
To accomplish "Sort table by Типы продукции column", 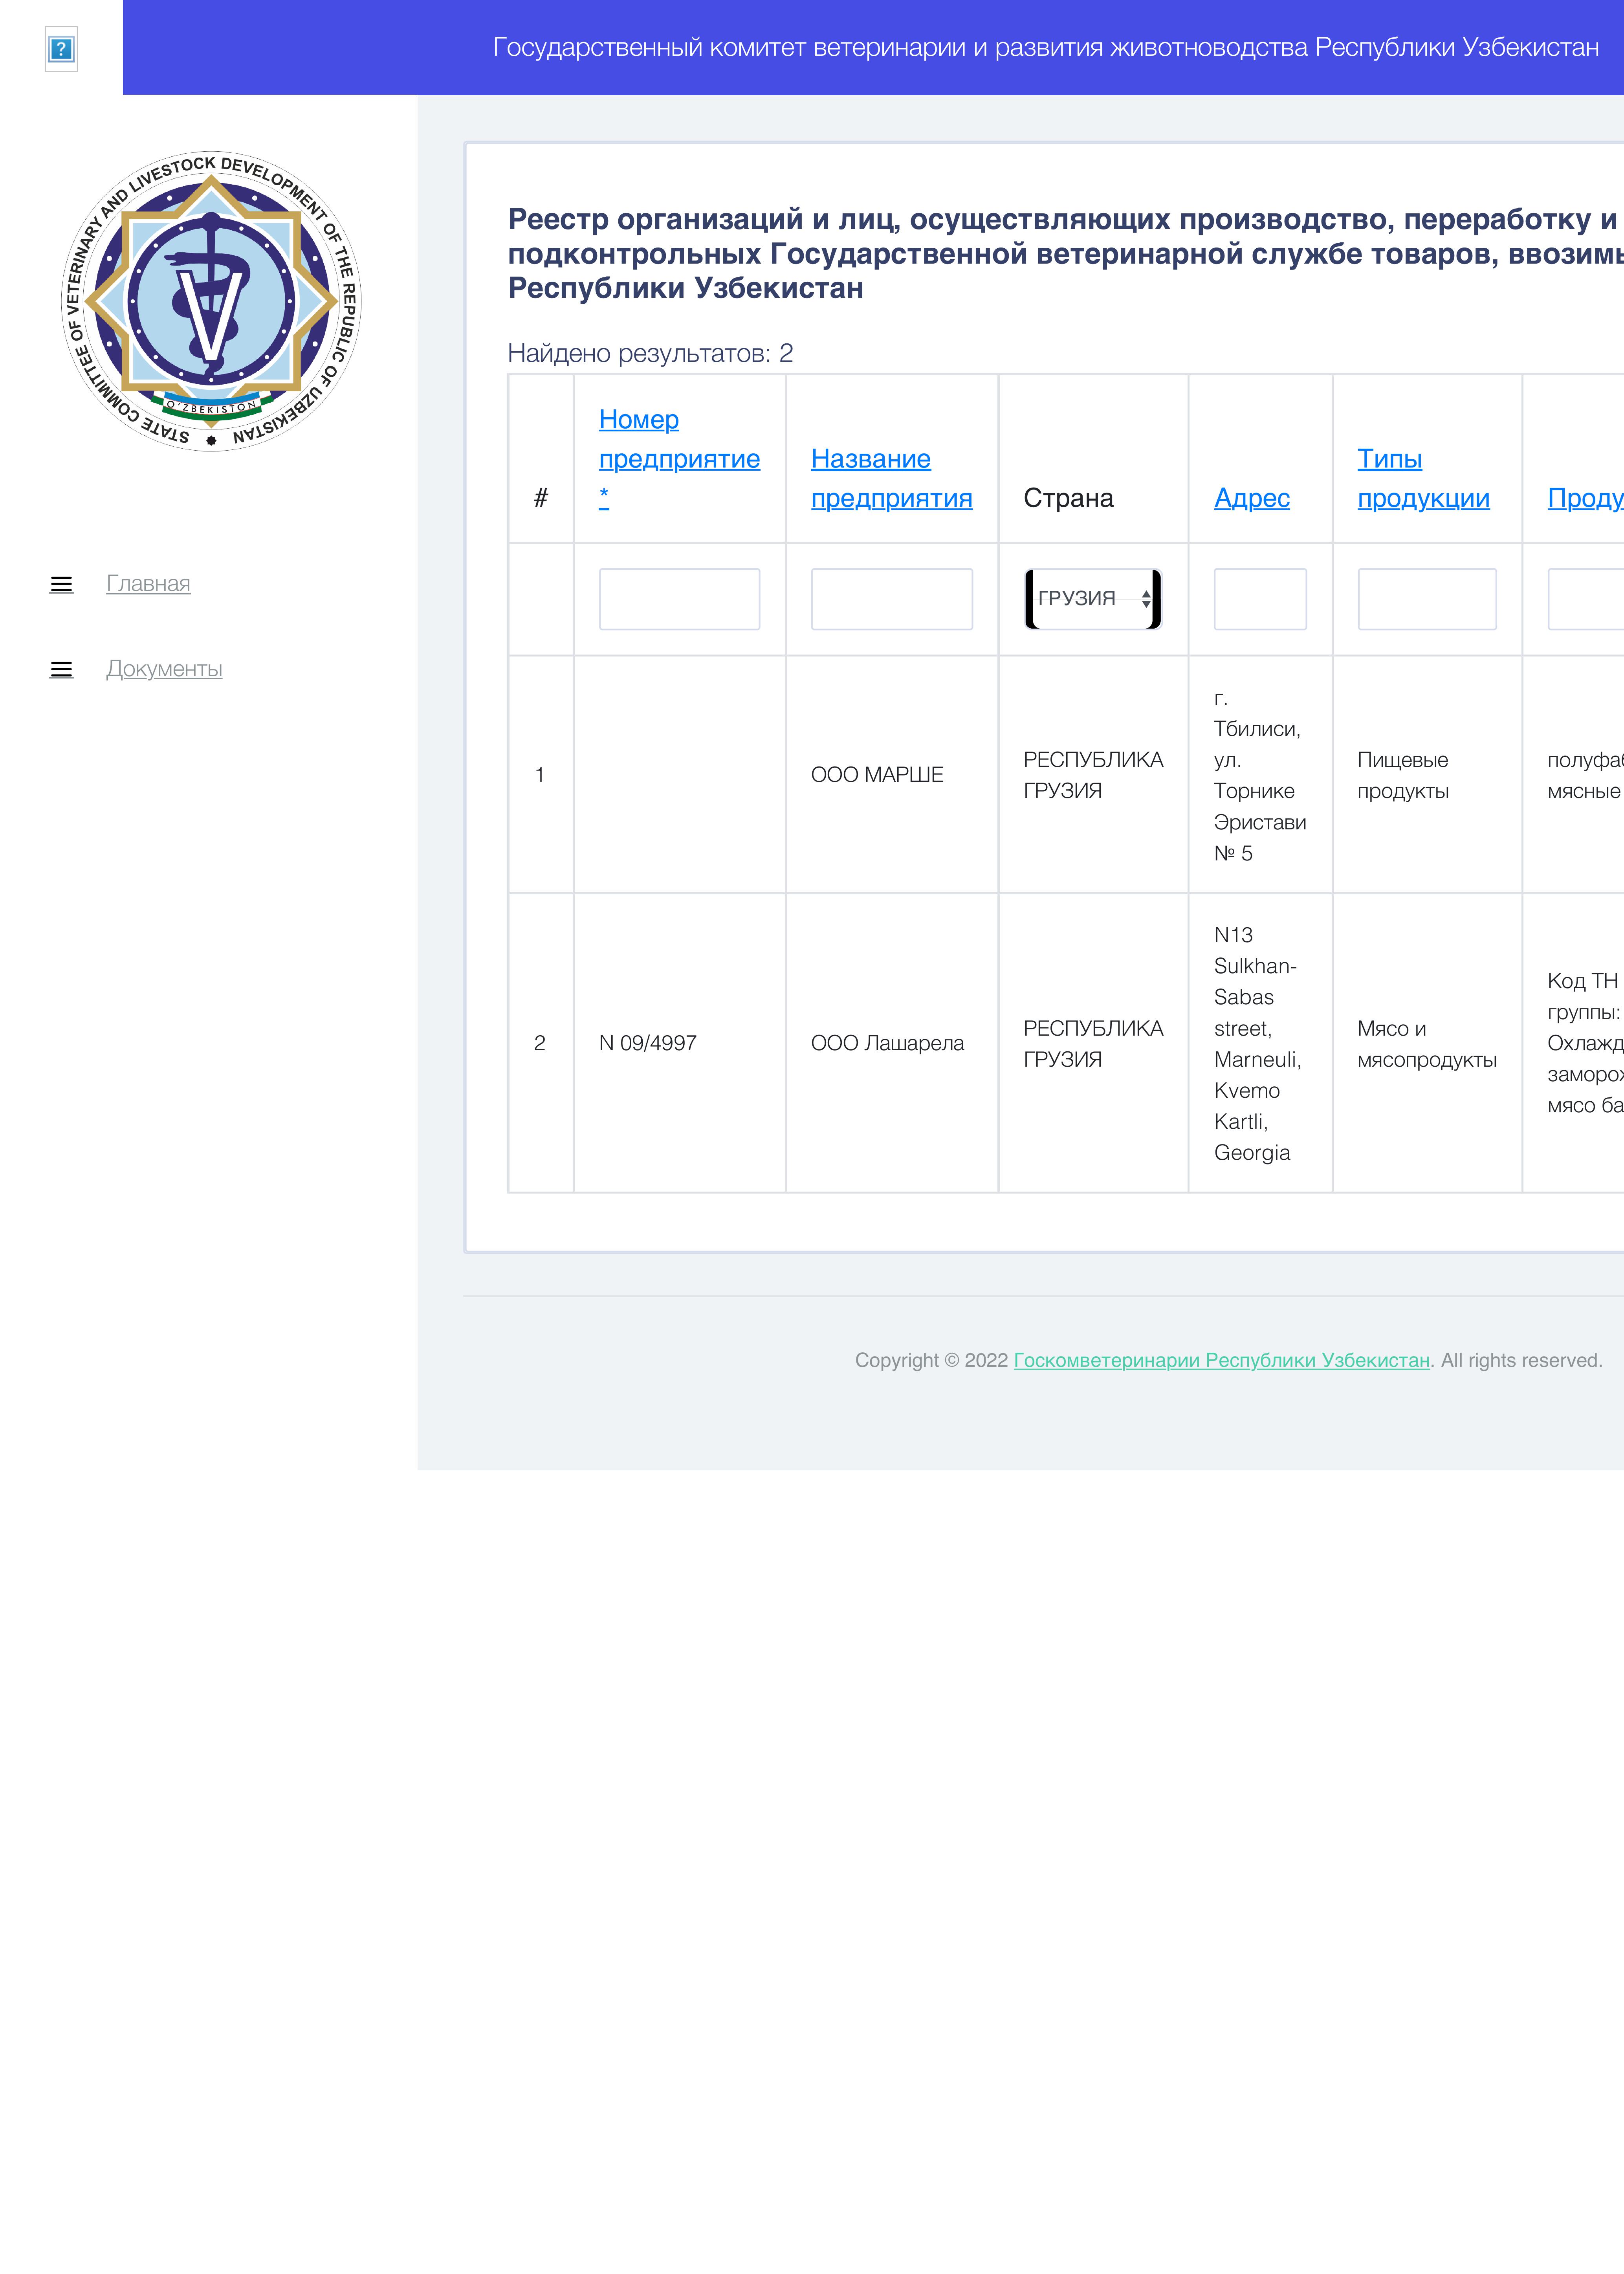I will point(1423,478).
